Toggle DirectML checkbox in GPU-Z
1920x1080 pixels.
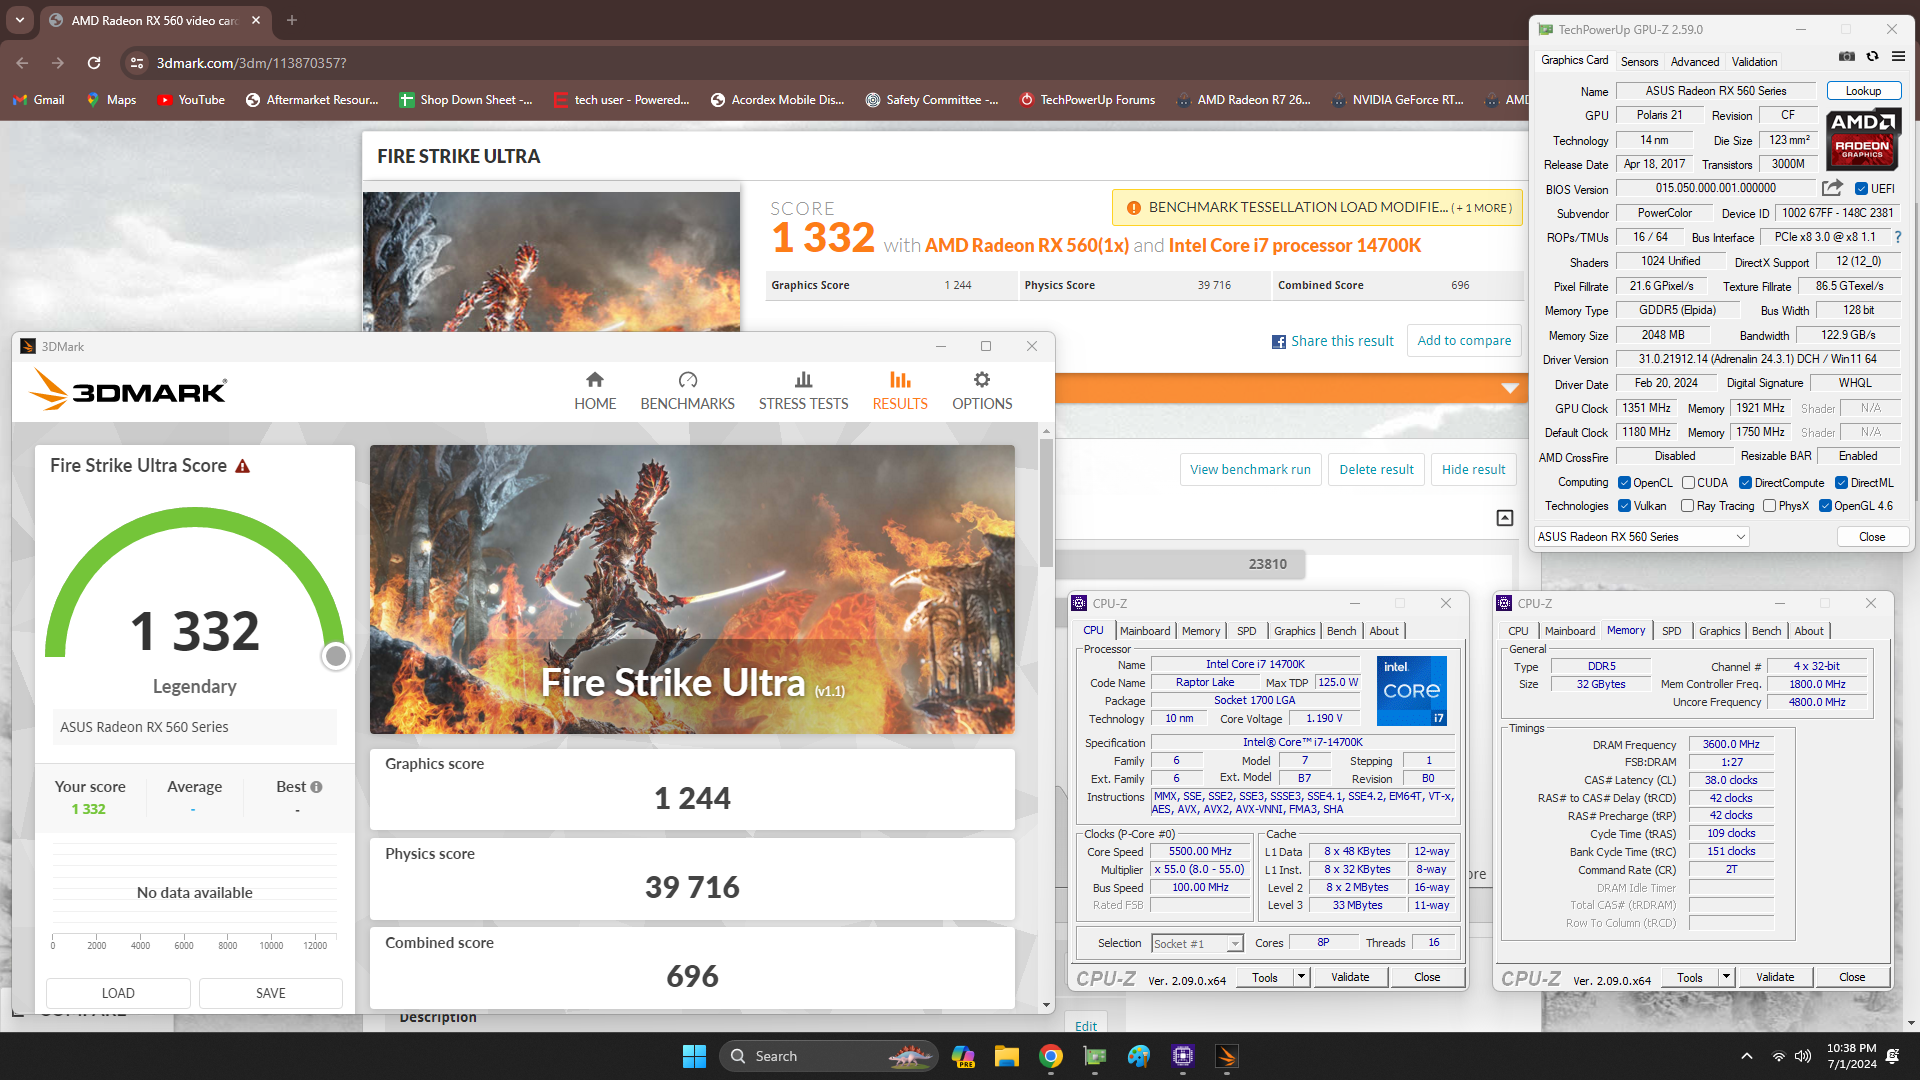coord(1841,483)
